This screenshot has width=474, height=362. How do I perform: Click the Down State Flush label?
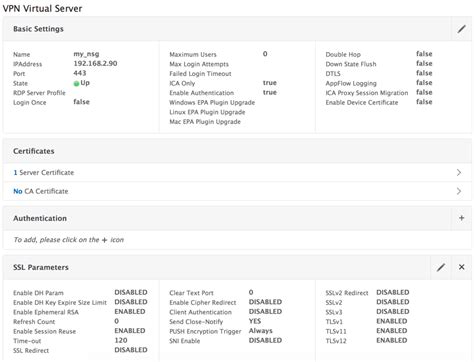[351, 64]
